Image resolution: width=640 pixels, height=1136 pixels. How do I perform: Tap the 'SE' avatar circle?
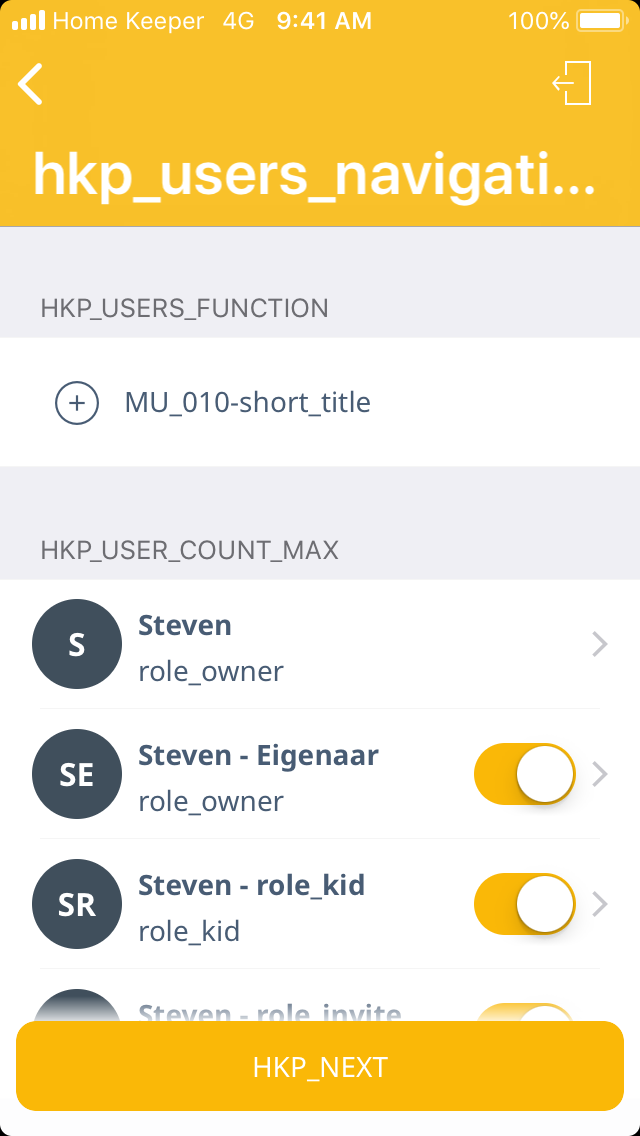tap(77, 774)
